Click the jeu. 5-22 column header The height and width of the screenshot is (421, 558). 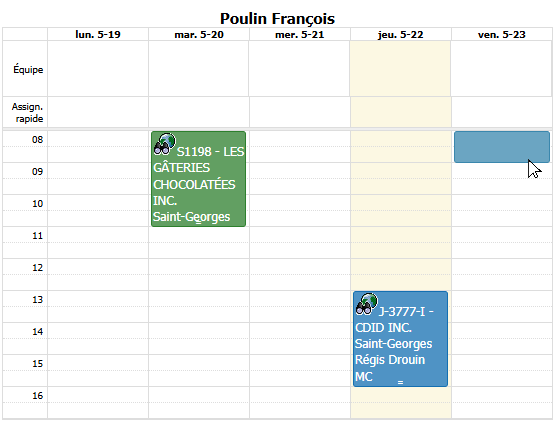tap(401, 35)
